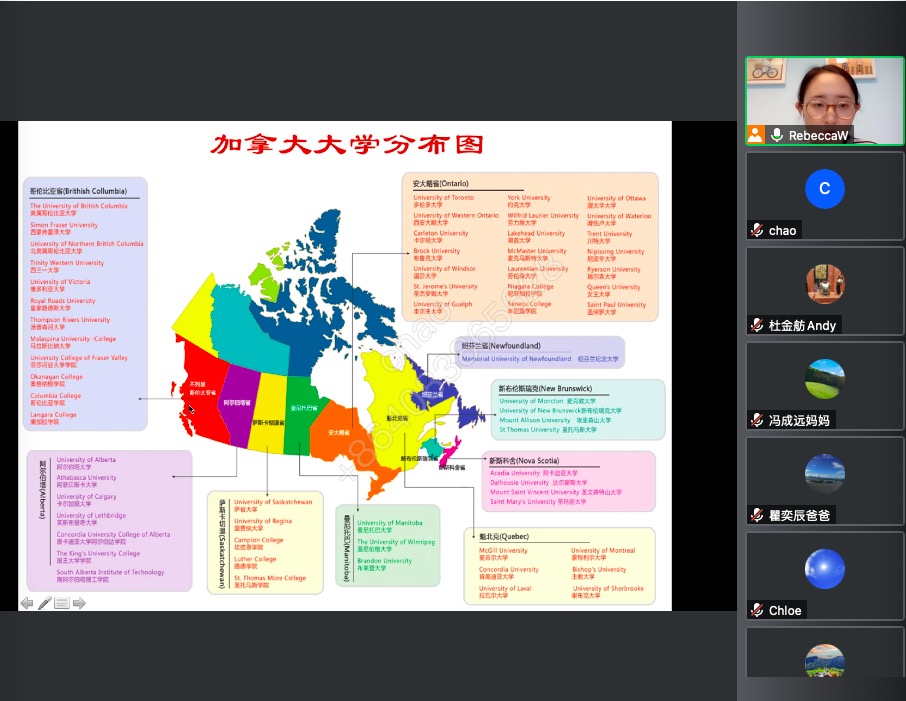
Task: Click the muted microphone icon beside 杜金舫 Andy
Action: 757,325
